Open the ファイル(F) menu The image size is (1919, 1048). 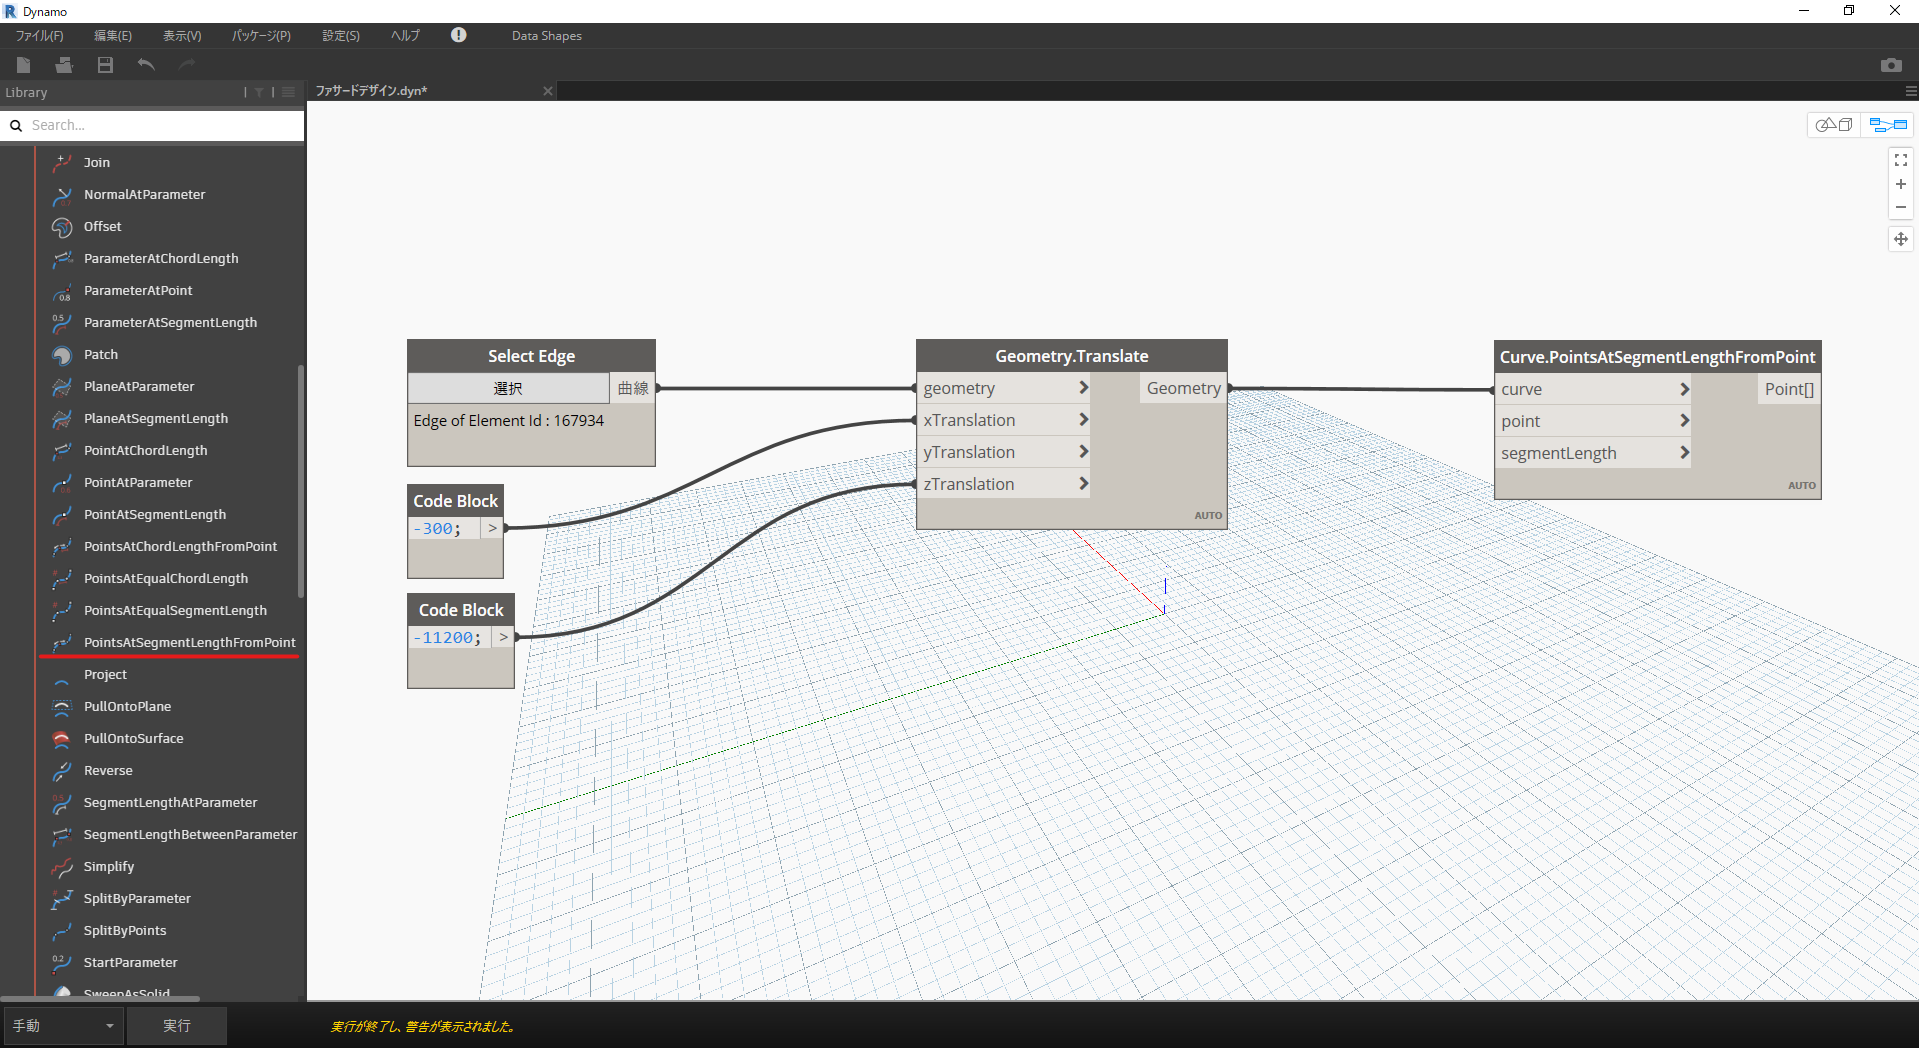pos(40,36)
